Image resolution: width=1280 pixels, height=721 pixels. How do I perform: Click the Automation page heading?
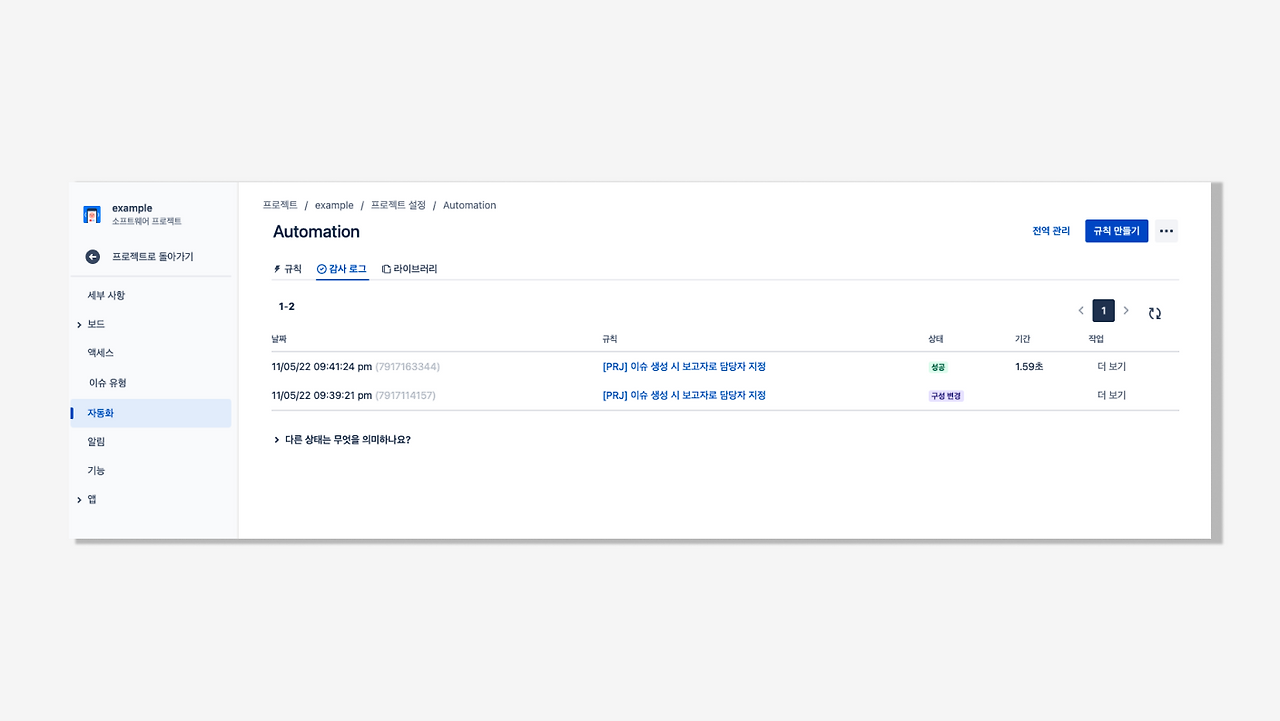click(x=316, y=232)
